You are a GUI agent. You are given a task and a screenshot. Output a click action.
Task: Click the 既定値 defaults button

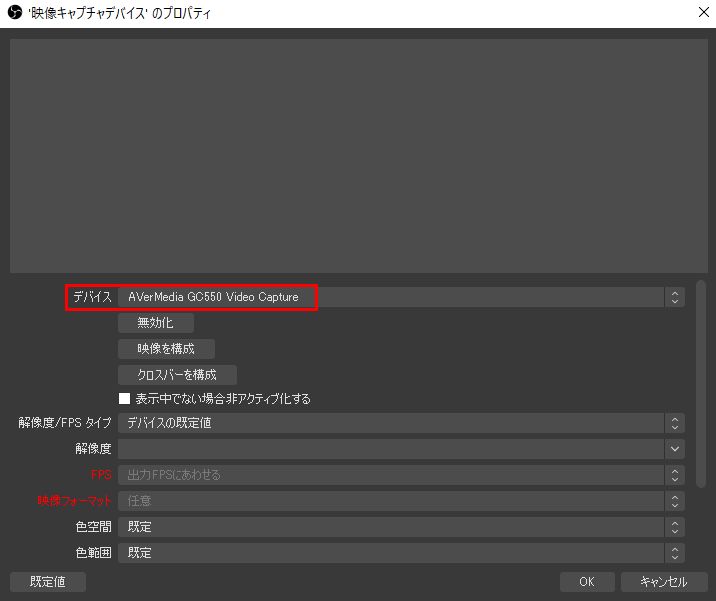point(48,582)
